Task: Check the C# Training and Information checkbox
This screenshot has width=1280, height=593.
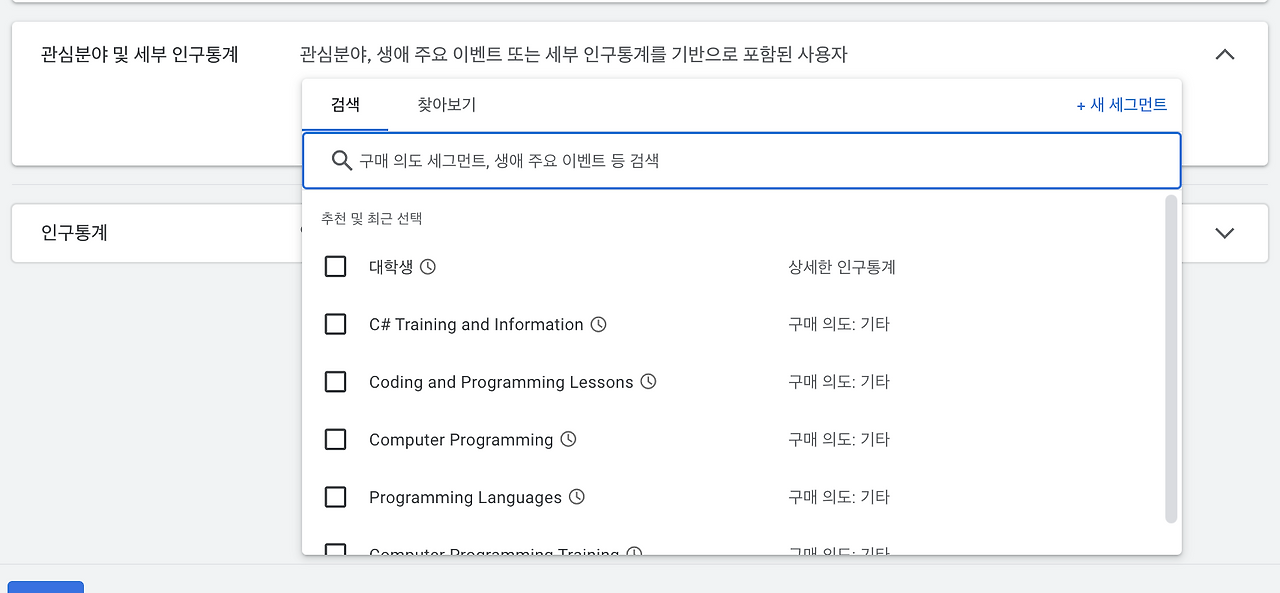Action: pos(335,323)
